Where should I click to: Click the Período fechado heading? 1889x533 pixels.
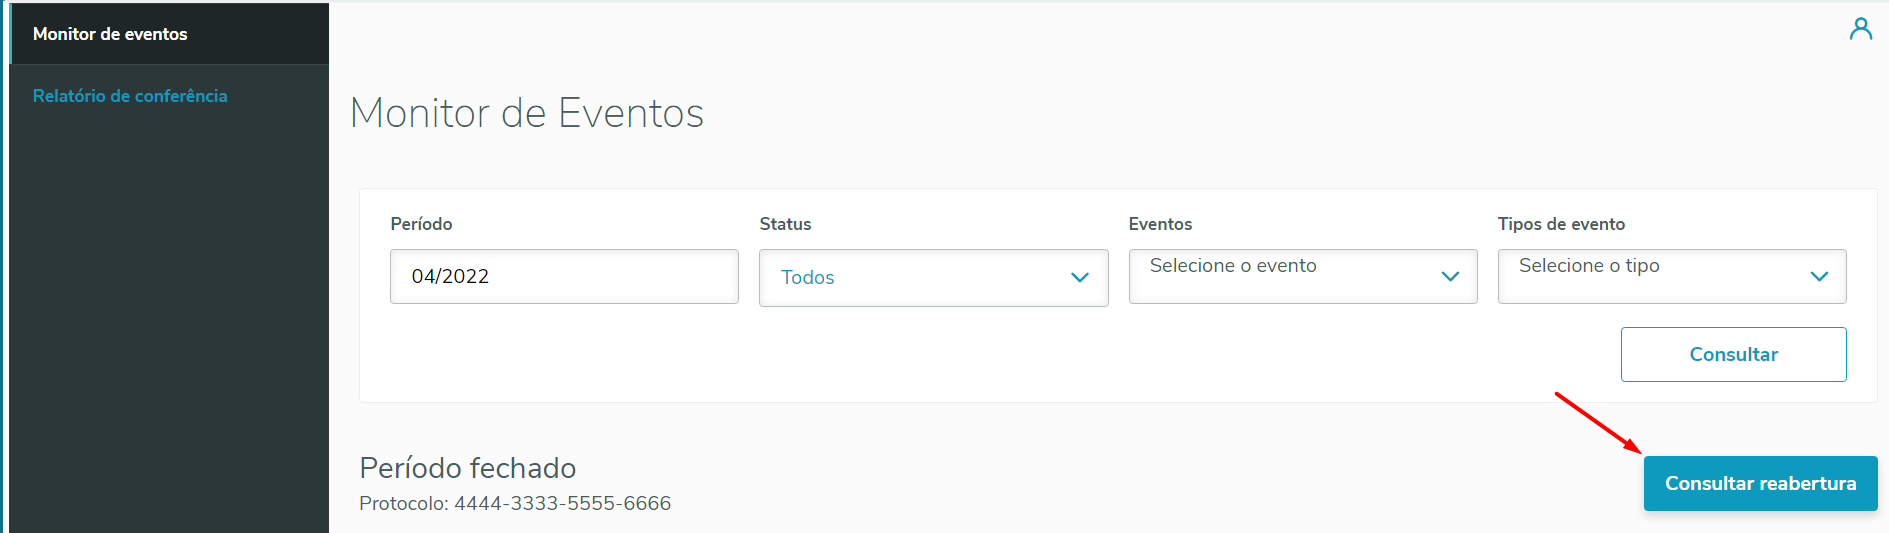pos(467,468)
